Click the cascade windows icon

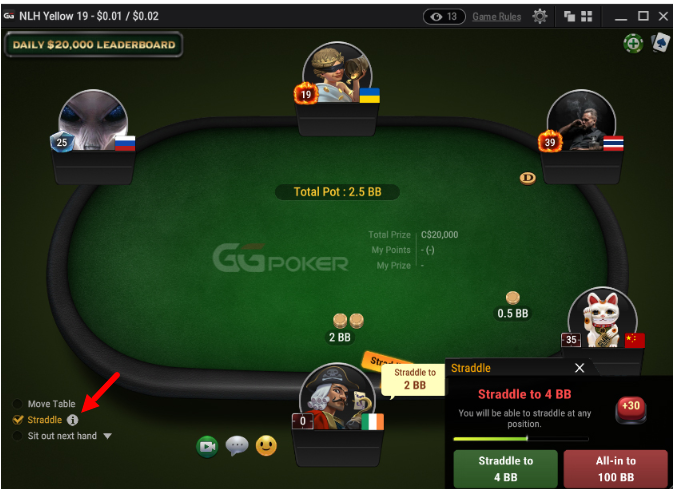coord(570,16)
